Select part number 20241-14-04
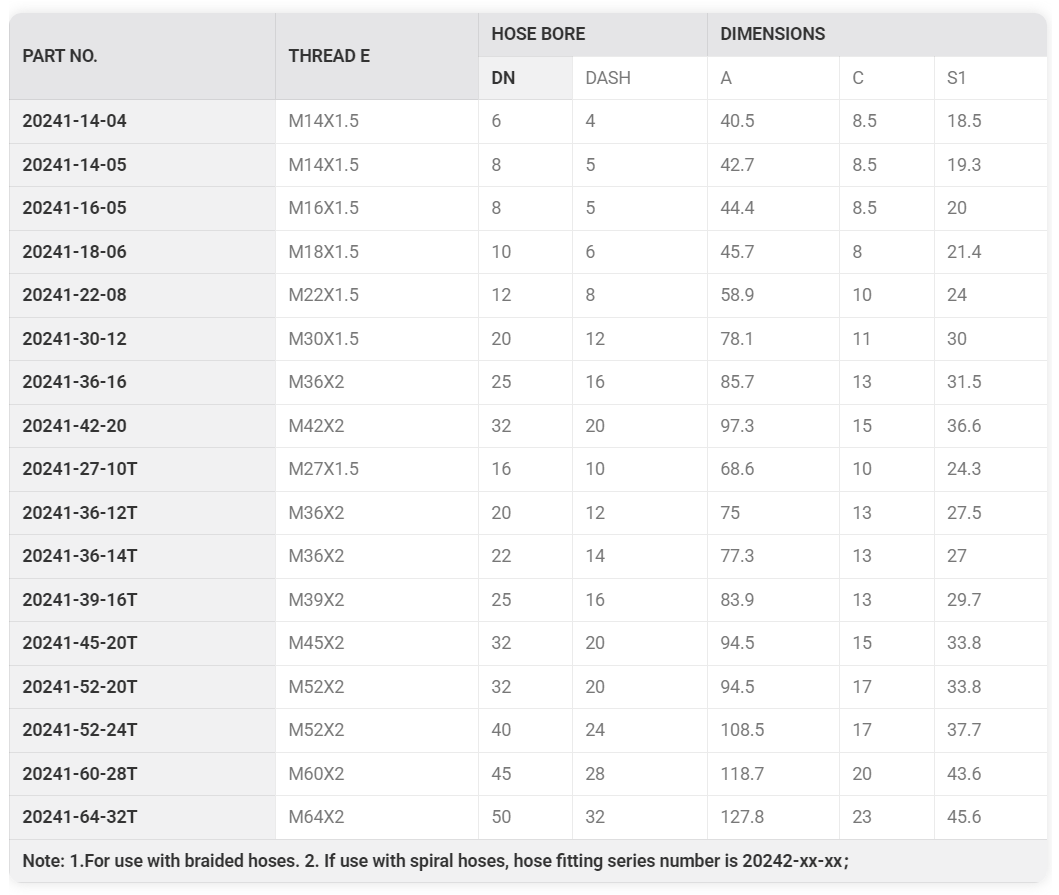Viewport: 1059px width, 895px height. pyautogui.click(x=75, y=121)
